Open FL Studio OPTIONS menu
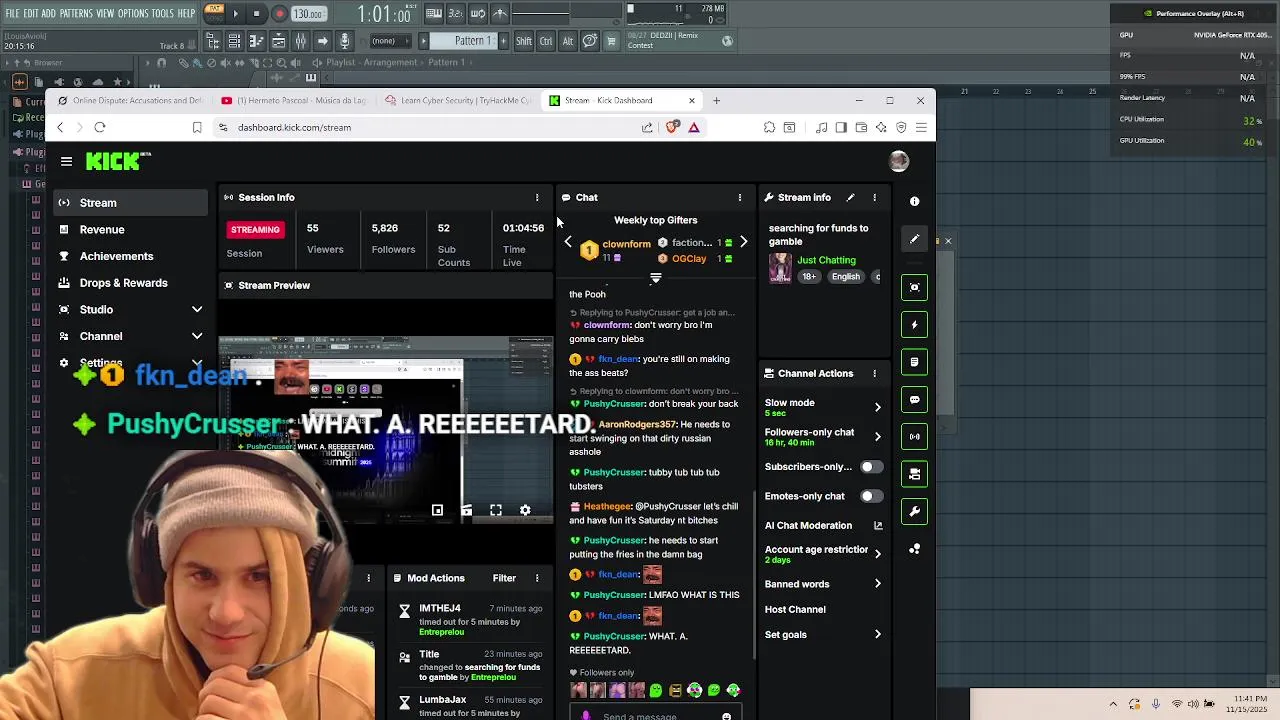 point(133,13)
